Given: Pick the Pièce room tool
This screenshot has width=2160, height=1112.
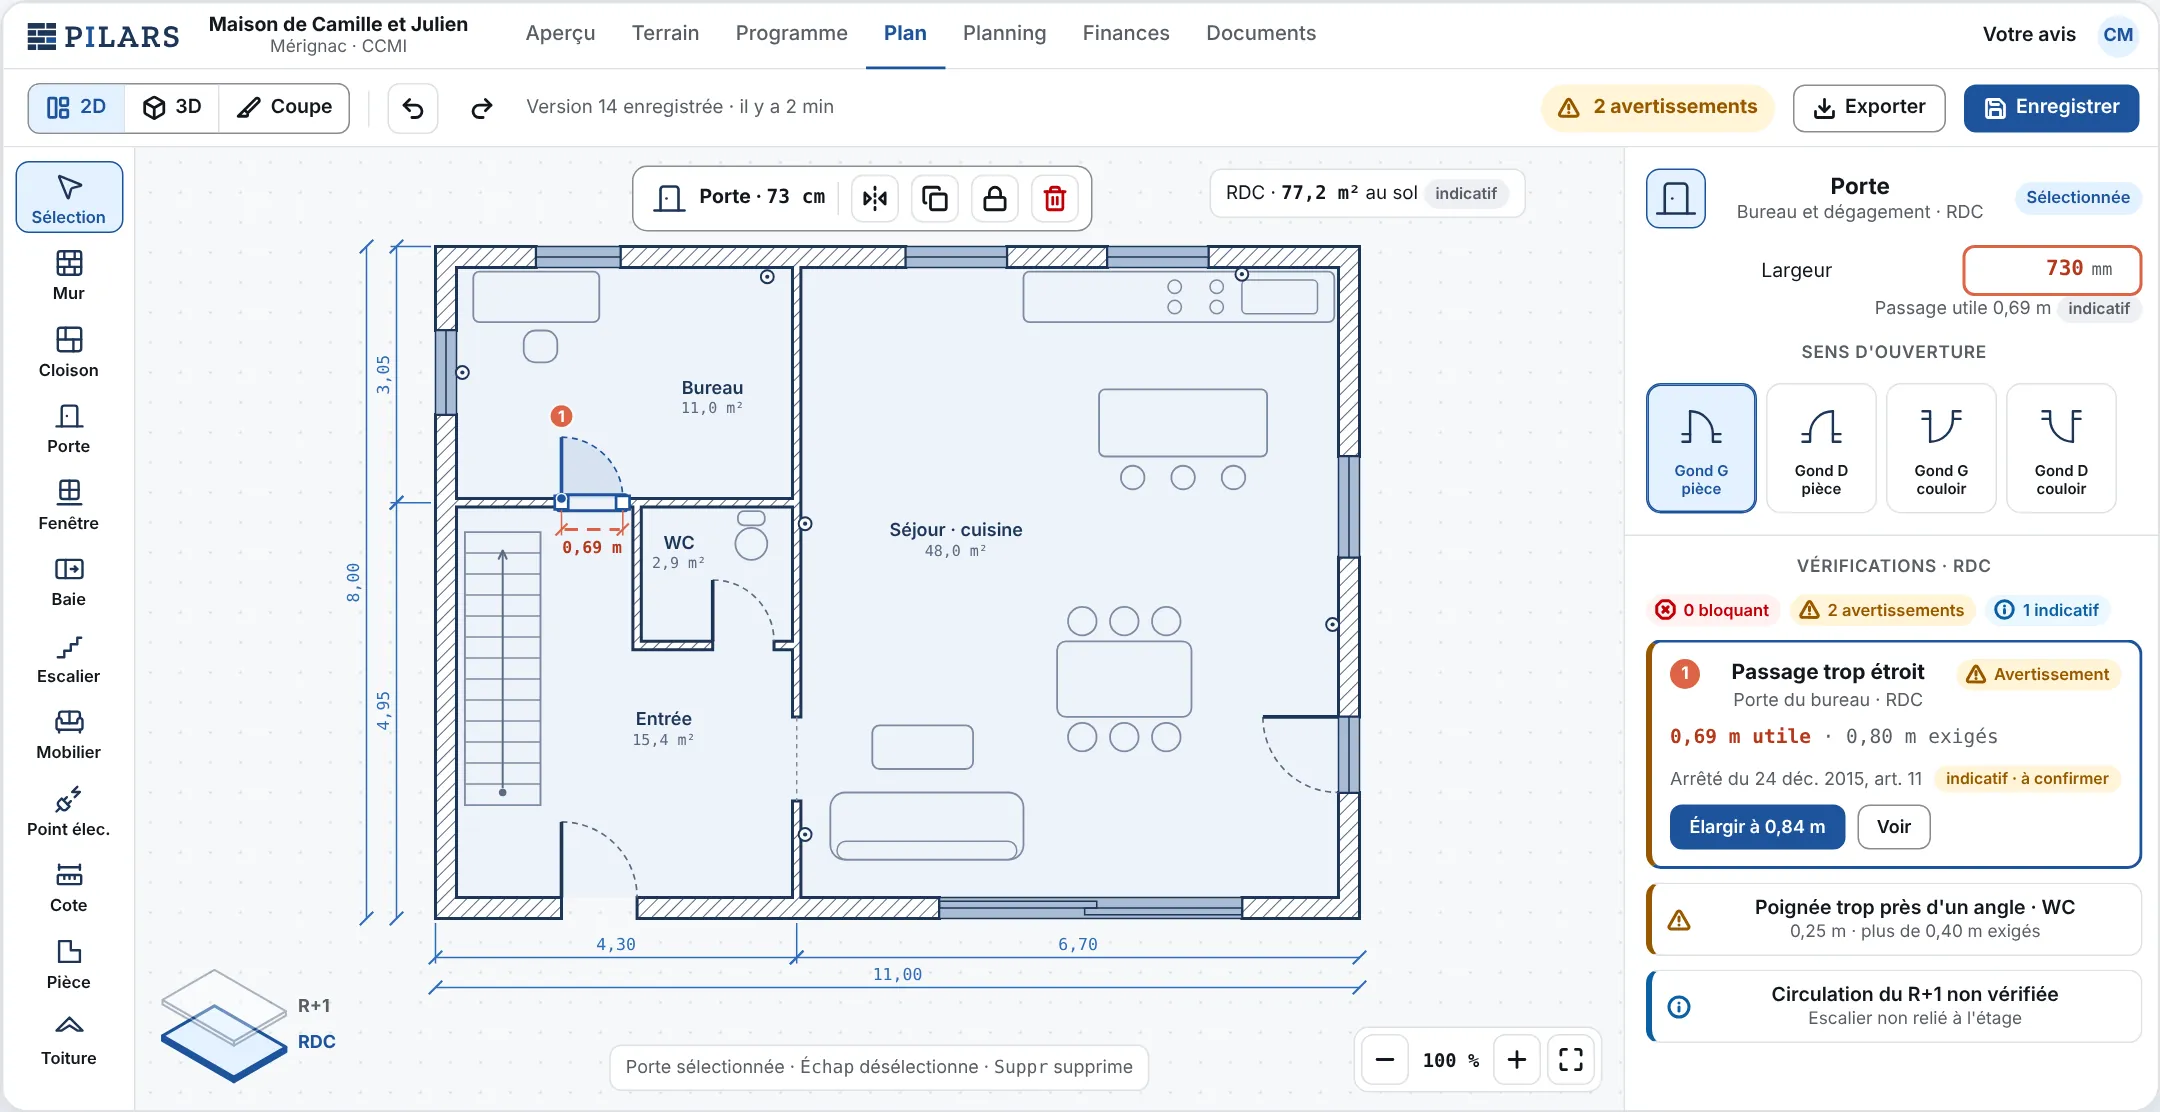Looking at the screenshot, I should pos(69,964).
